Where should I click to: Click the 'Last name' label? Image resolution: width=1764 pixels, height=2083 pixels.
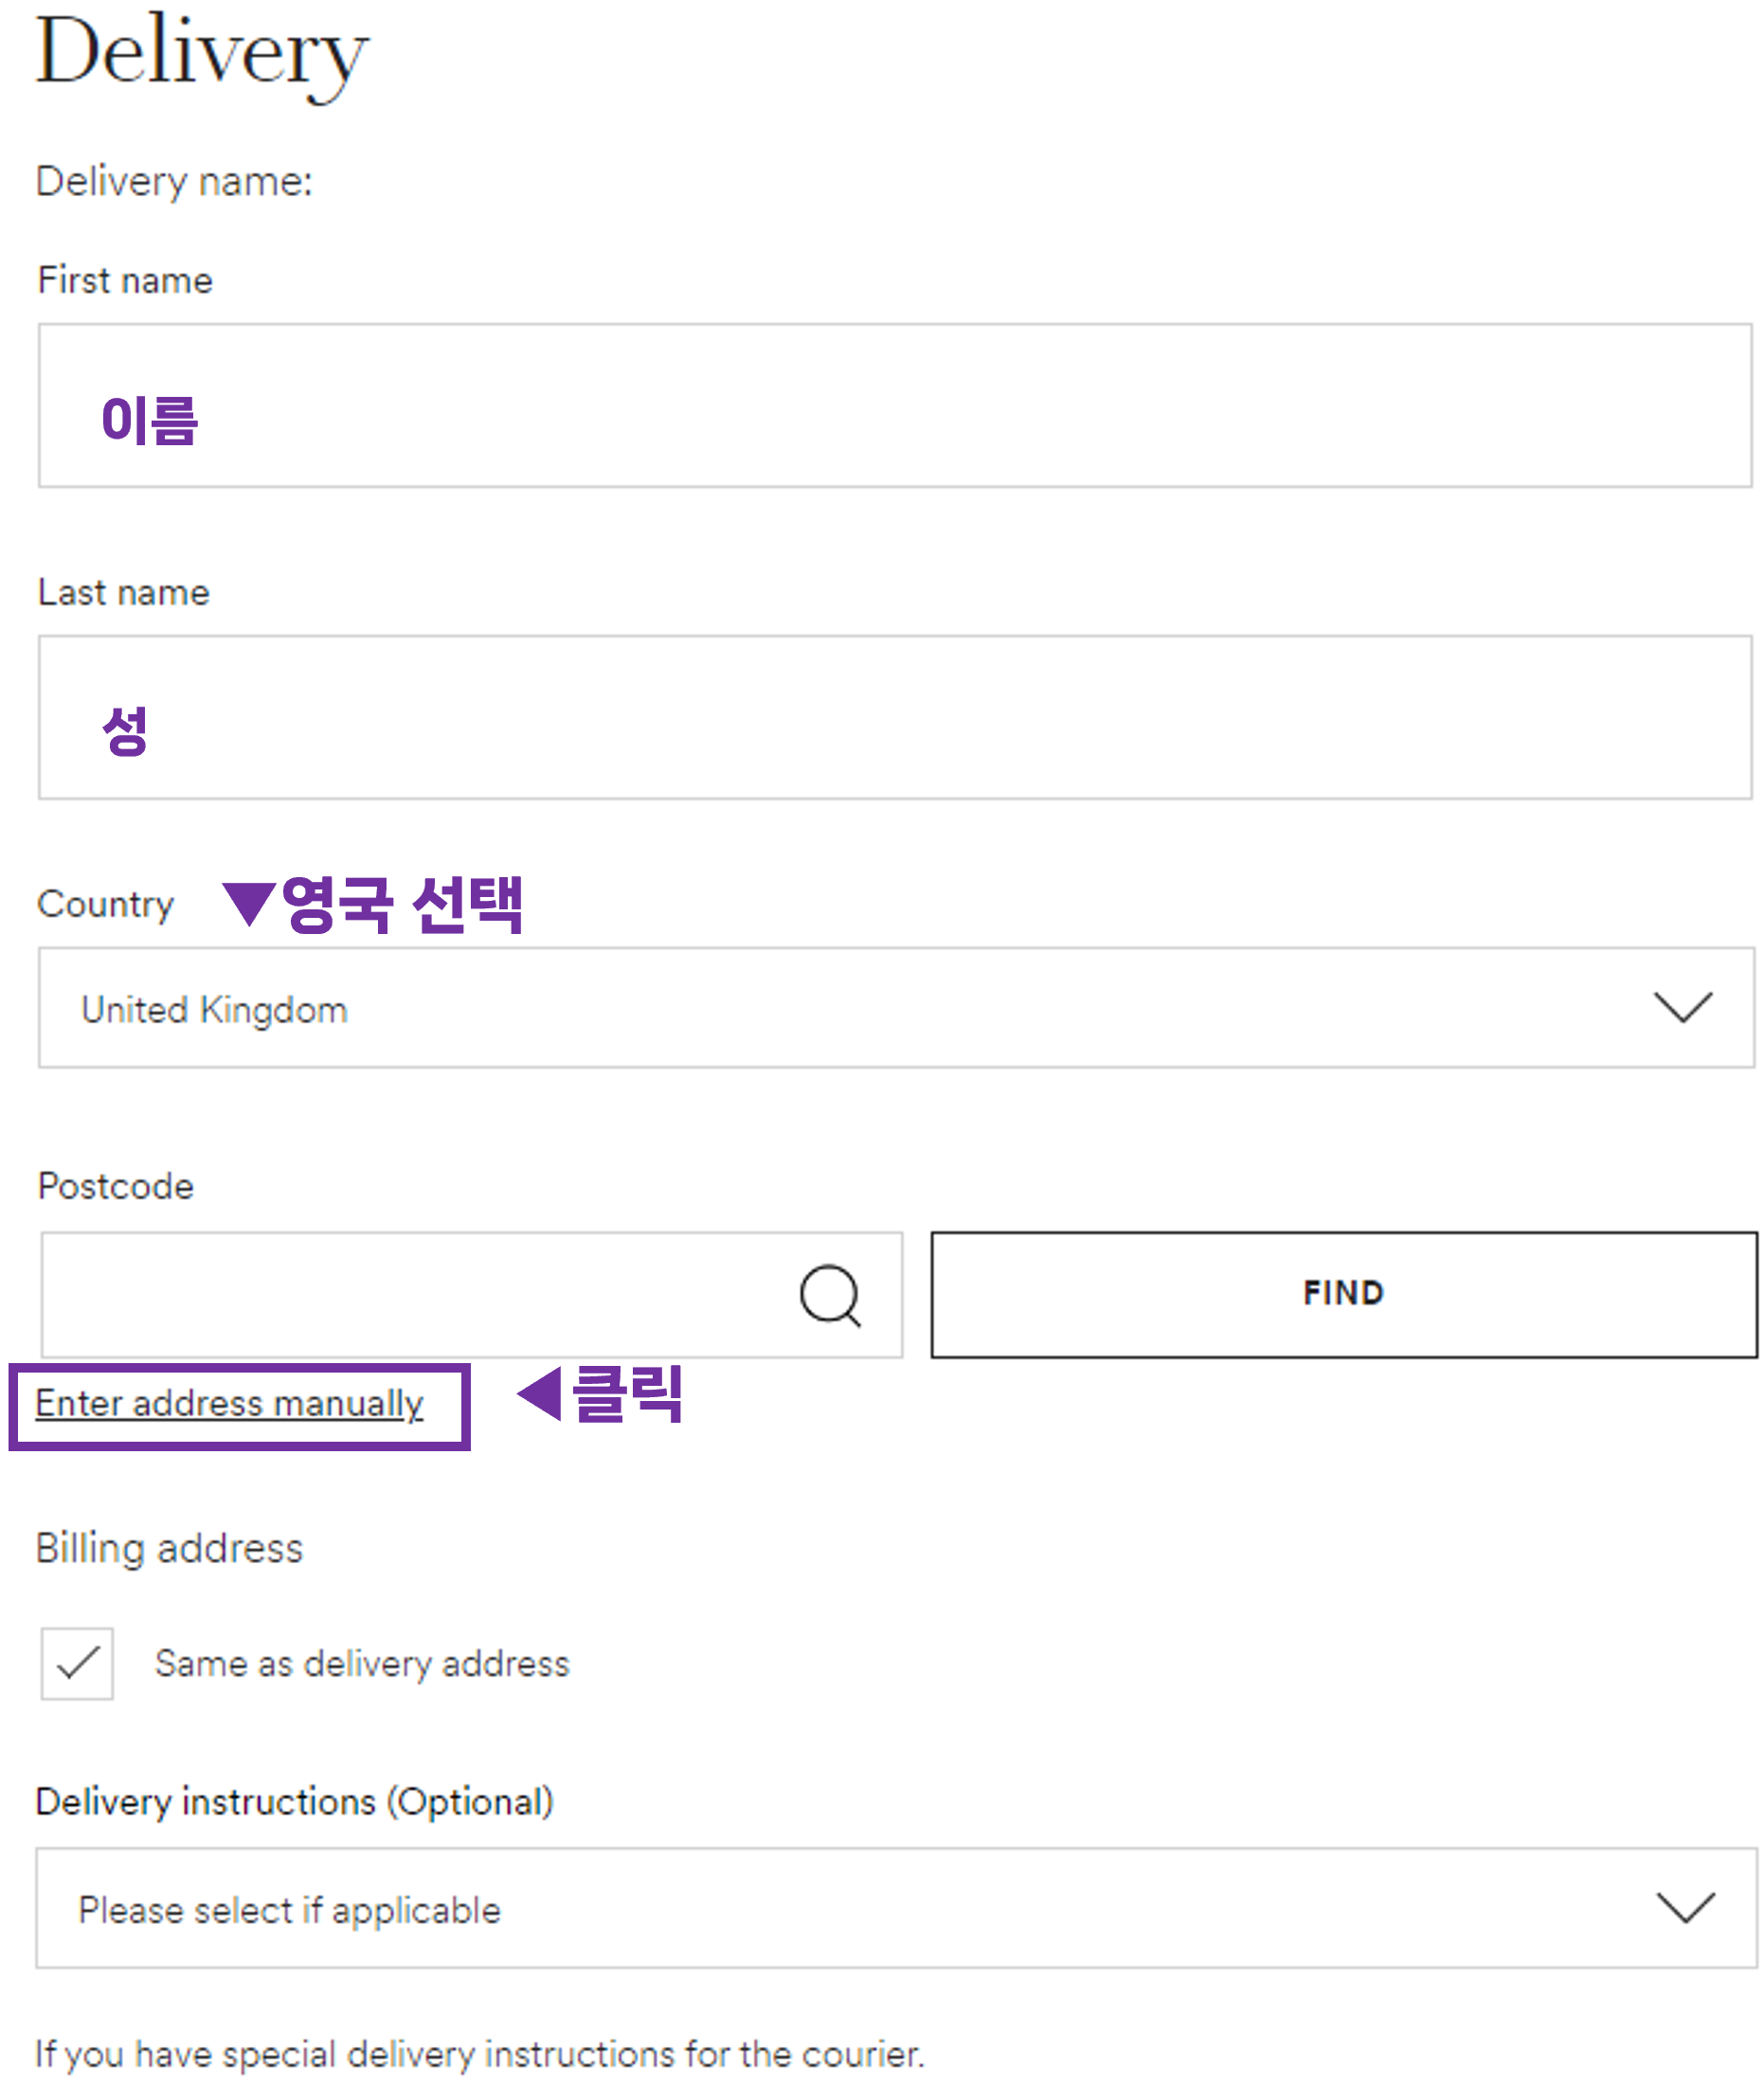pyautogui.click(x=124, y=592)
